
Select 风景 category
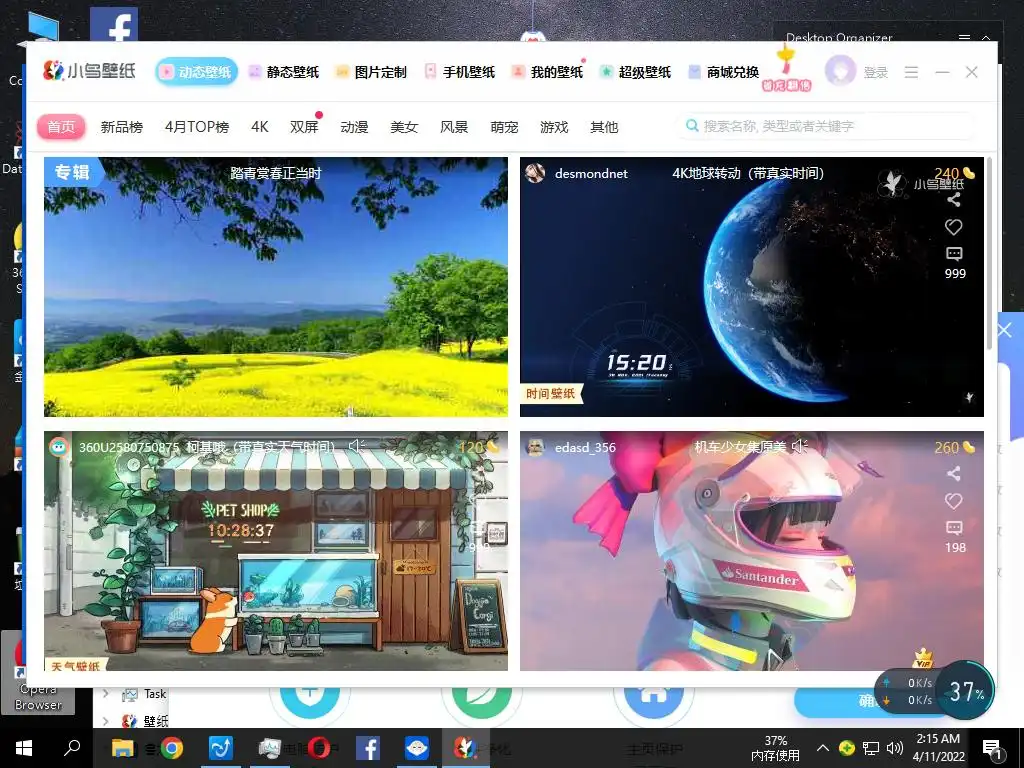[454, 127]
